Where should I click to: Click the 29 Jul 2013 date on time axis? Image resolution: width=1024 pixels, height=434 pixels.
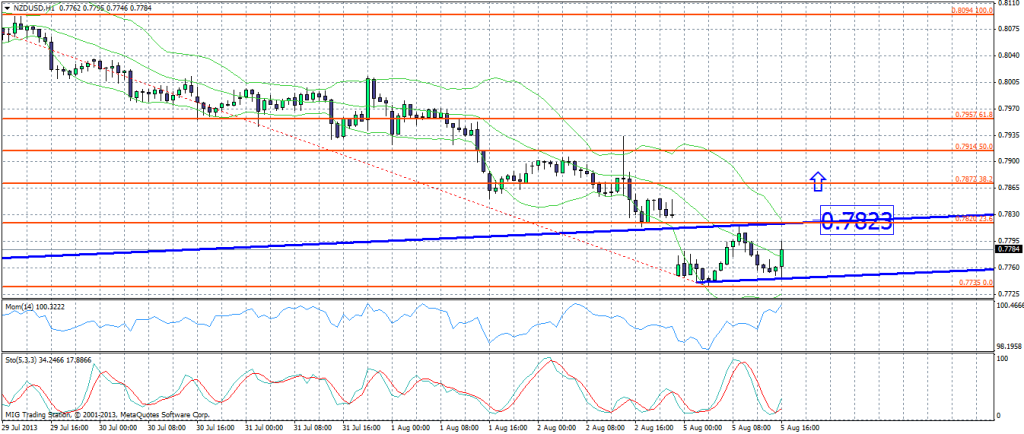pyautogui.click(x=22, y=427)
